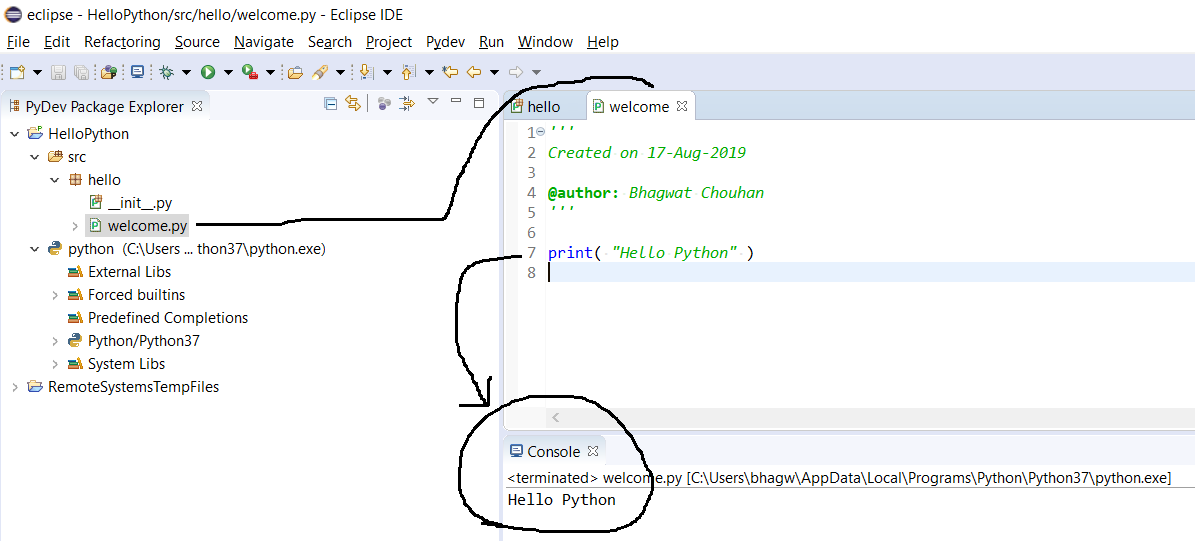This screenshot has height=541, width=1195.
Task: Click the New wizard toolbar icon
Action: point(17,72)
